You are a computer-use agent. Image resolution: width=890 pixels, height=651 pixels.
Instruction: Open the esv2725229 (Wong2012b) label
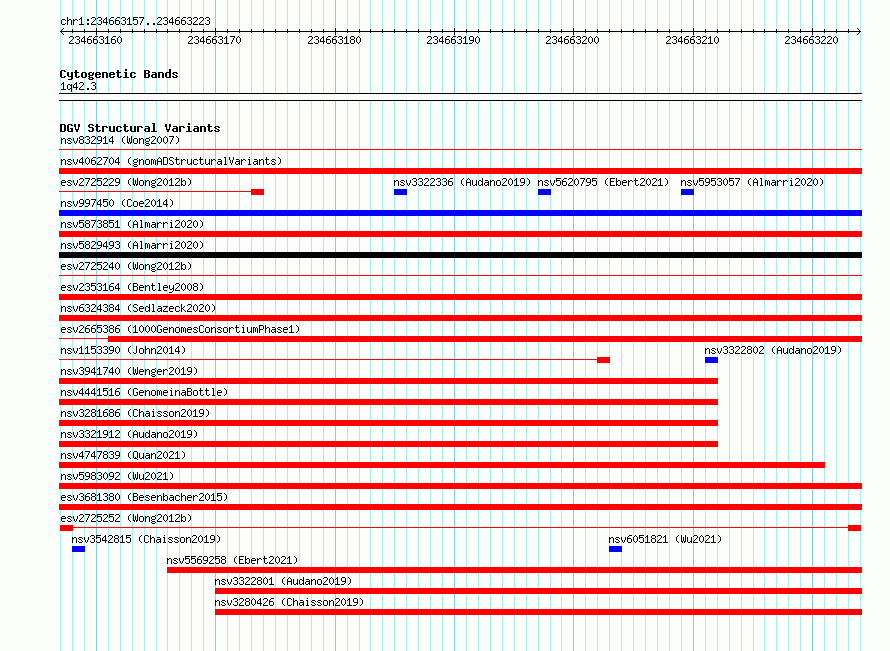click(126, 182)
